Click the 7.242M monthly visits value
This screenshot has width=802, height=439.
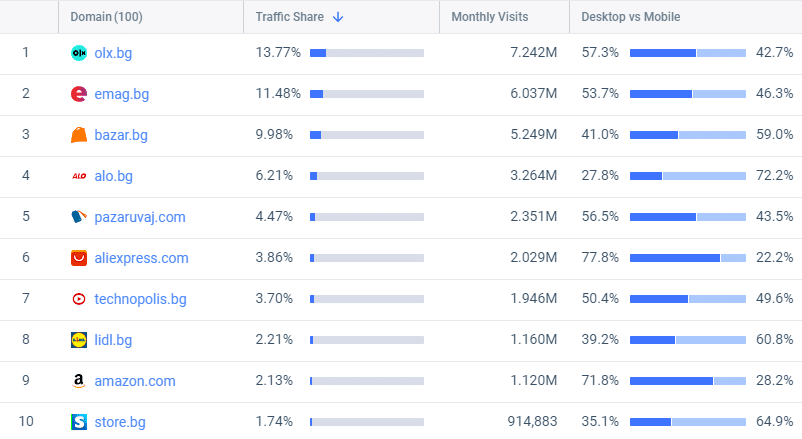533,53
